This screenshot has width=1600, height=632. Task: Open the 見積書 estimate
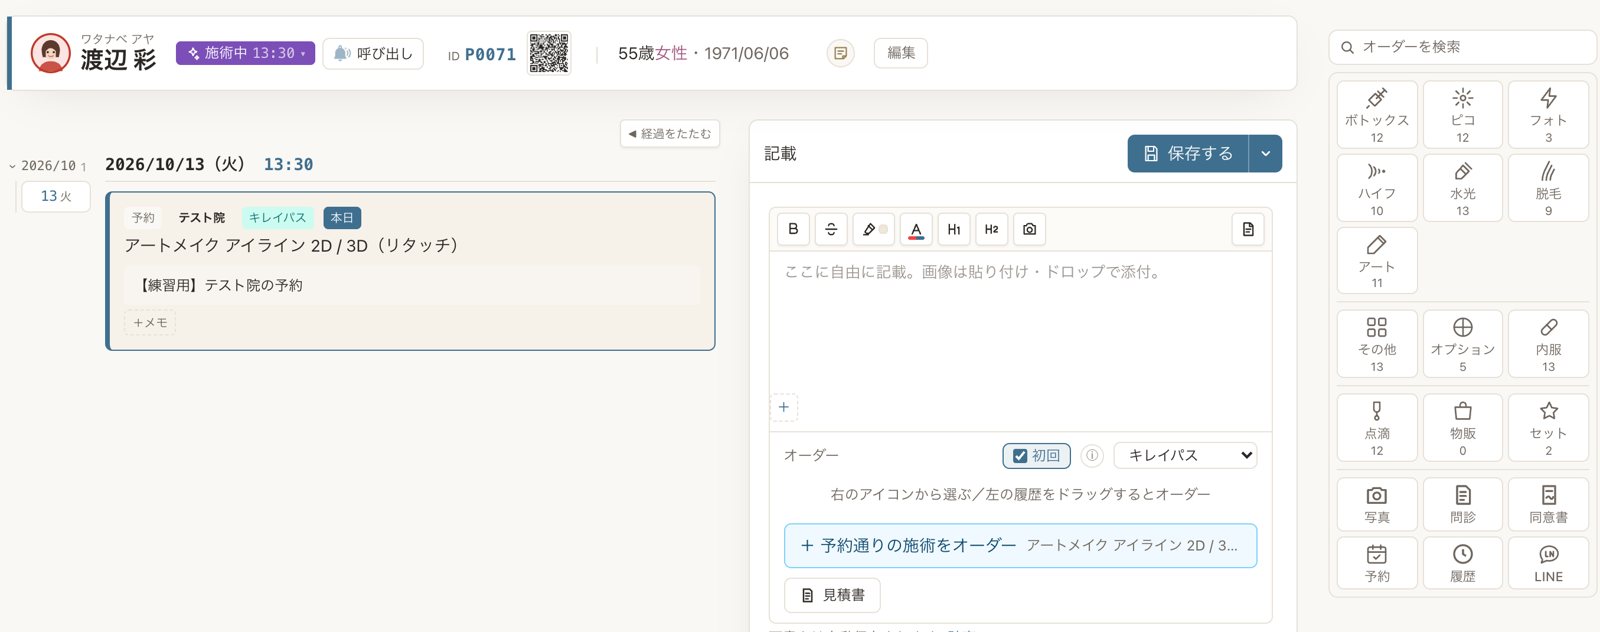(832, 595)
